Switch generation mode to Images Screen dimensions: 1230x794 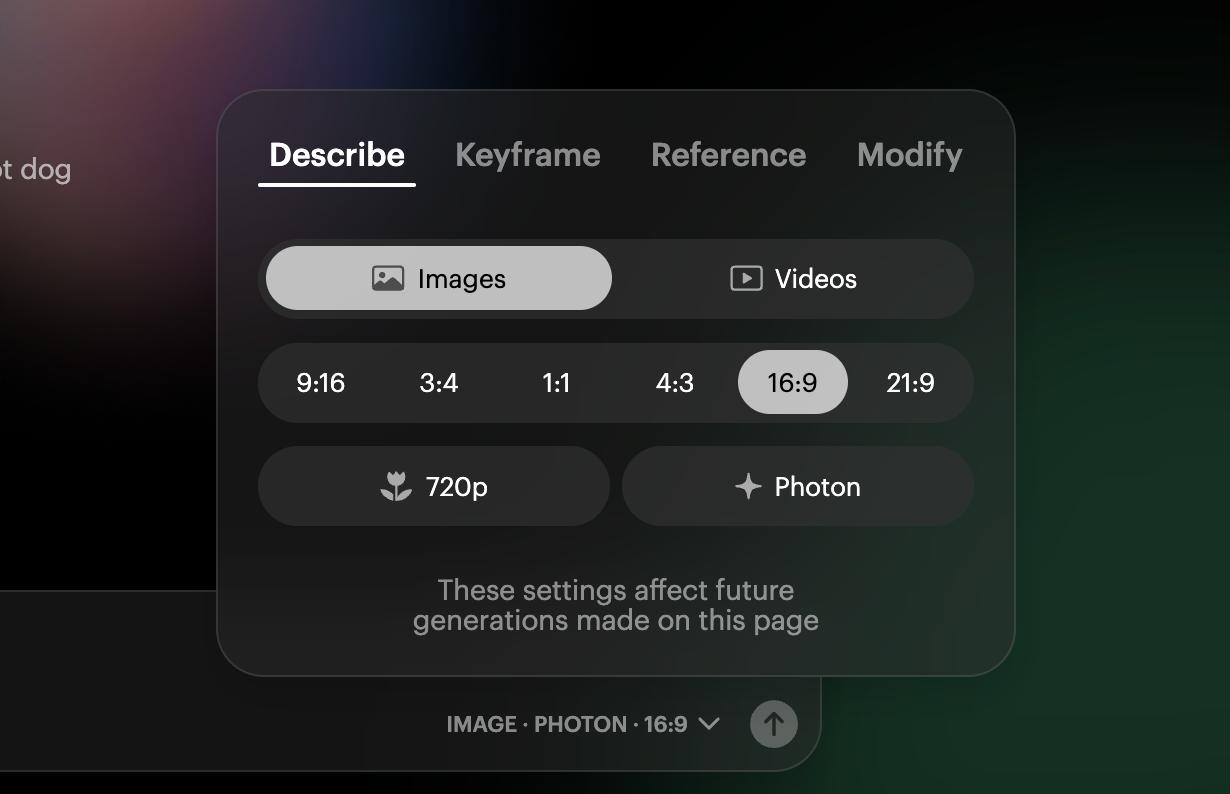pyautogui.click(x=439, y=278)
